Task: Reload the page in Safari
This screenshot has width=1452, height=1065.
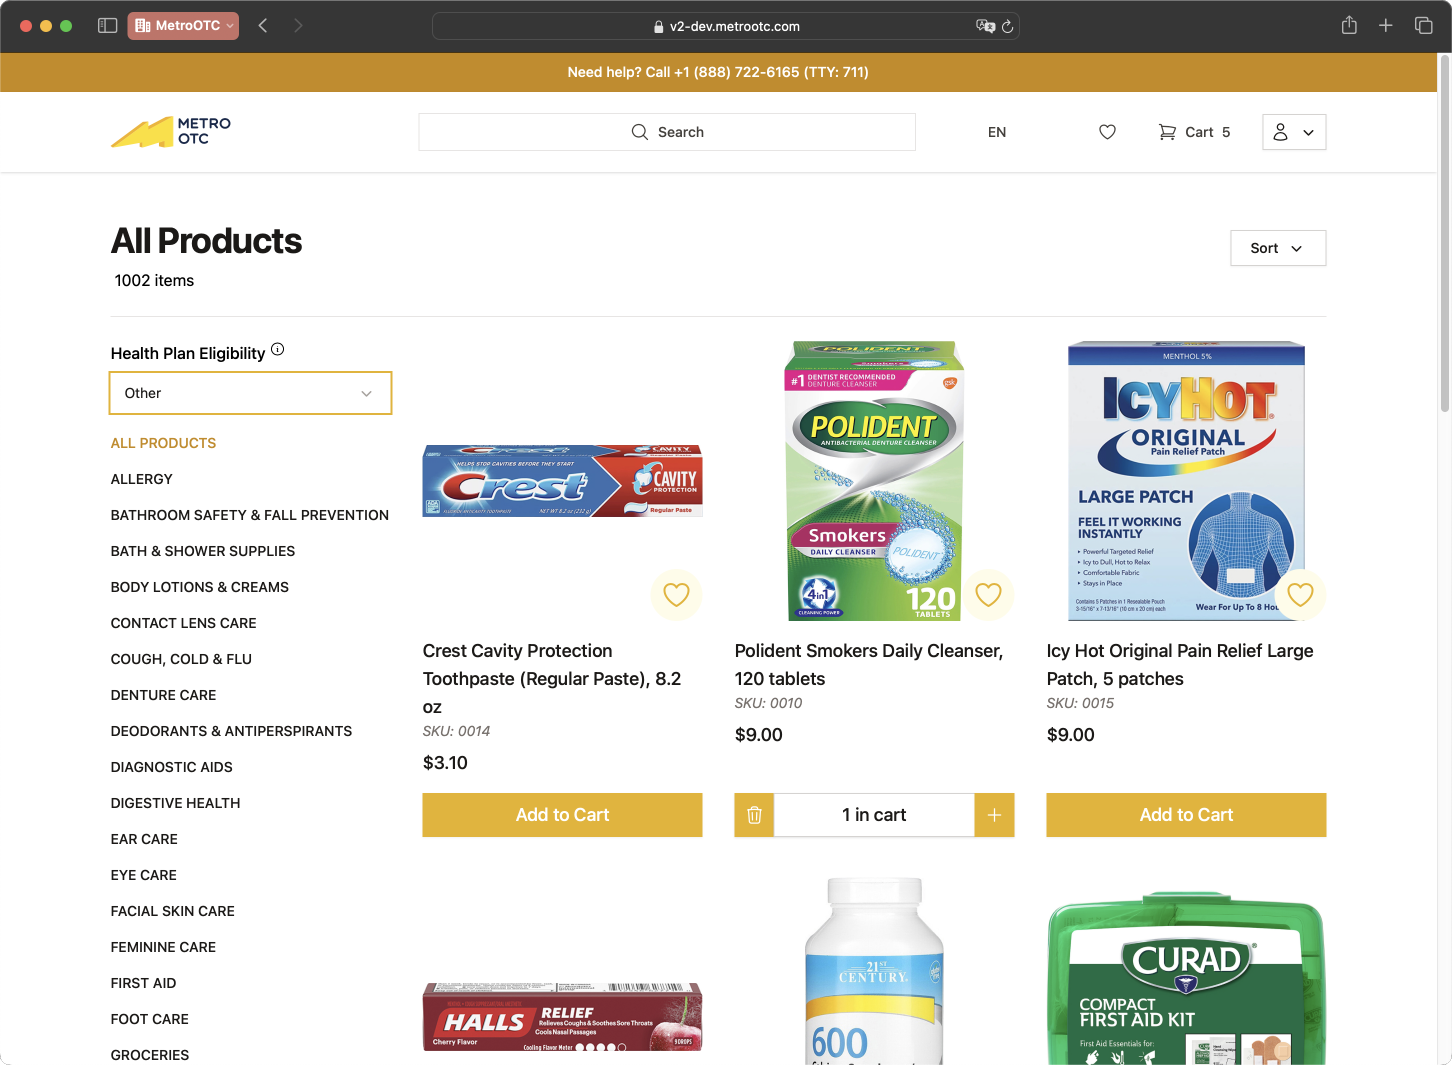Action: click(1008, 27)
